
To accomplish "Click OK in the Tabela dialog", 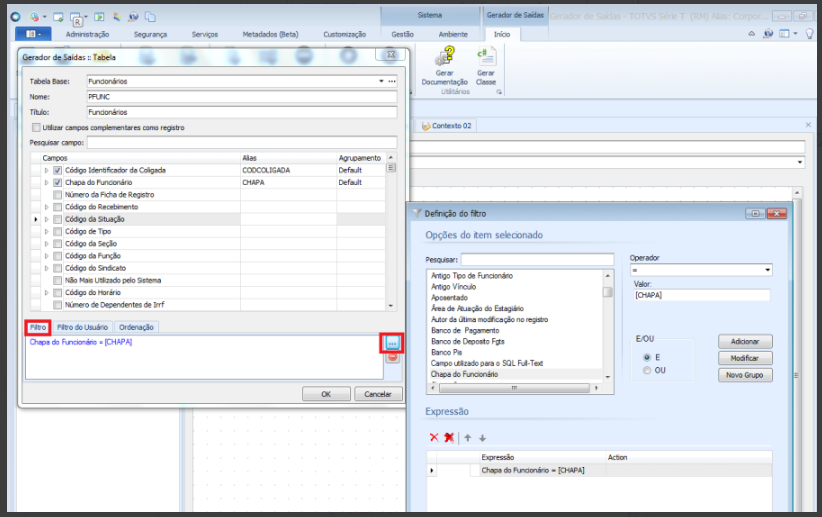I will point(326,394).
